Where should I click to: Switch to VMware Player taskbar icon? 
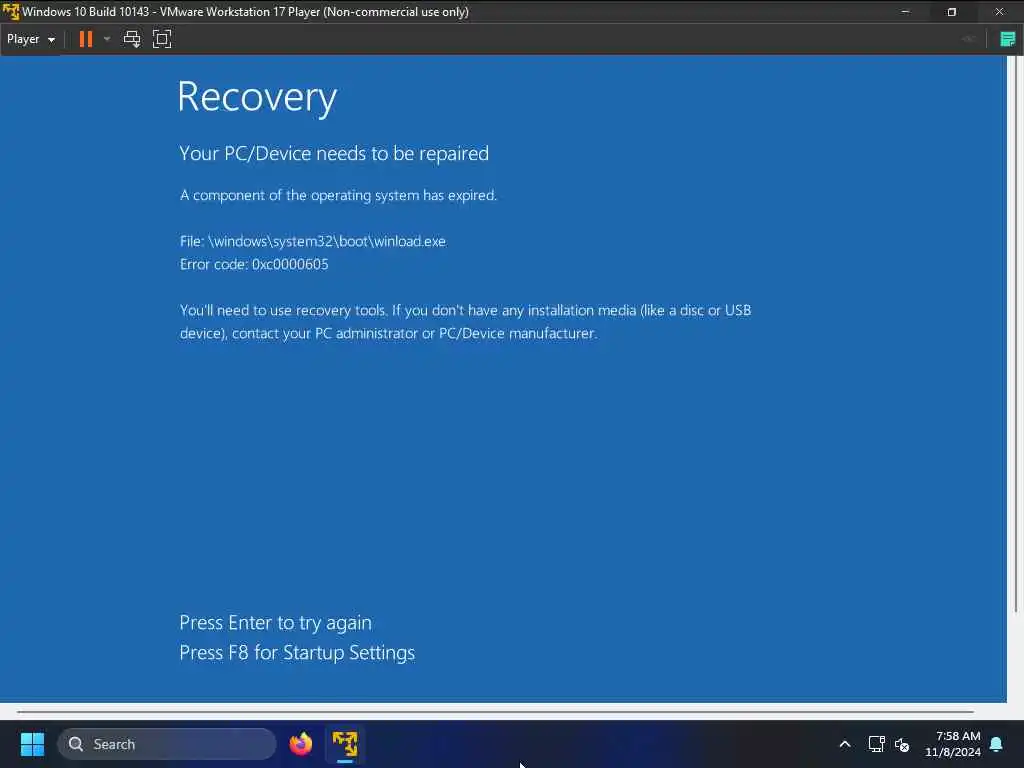pos(345,744)
